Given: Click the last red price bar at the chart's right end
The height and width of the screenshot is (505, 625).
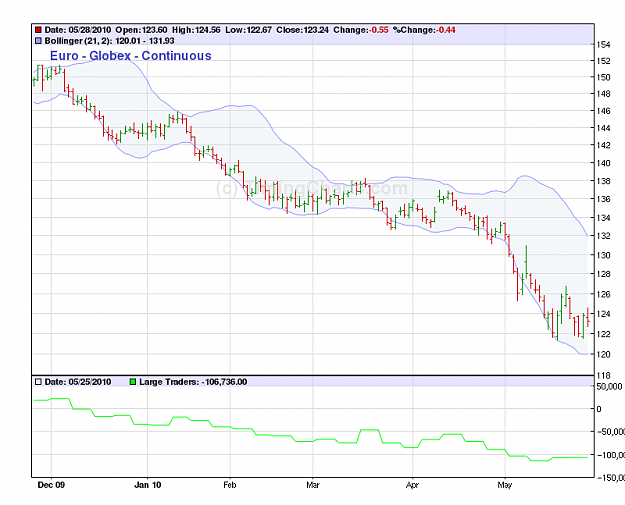Looking at the screenshot, I should 588,317.
